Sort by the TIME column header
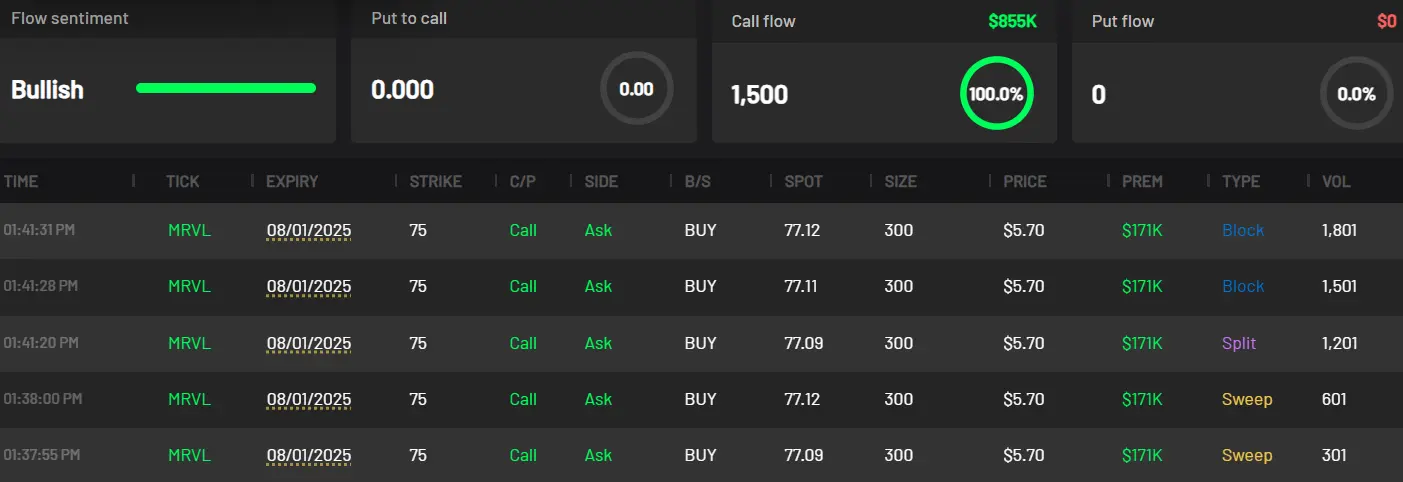 [21, 181]
